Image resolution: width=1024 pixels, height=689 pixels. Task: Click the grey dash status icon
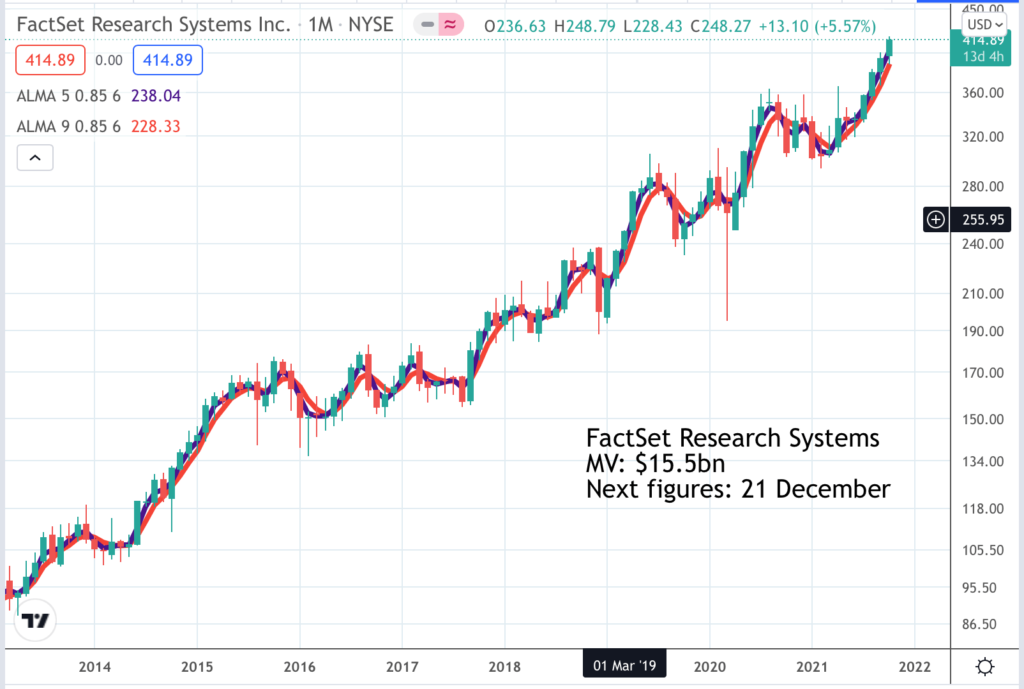[427, 25]
